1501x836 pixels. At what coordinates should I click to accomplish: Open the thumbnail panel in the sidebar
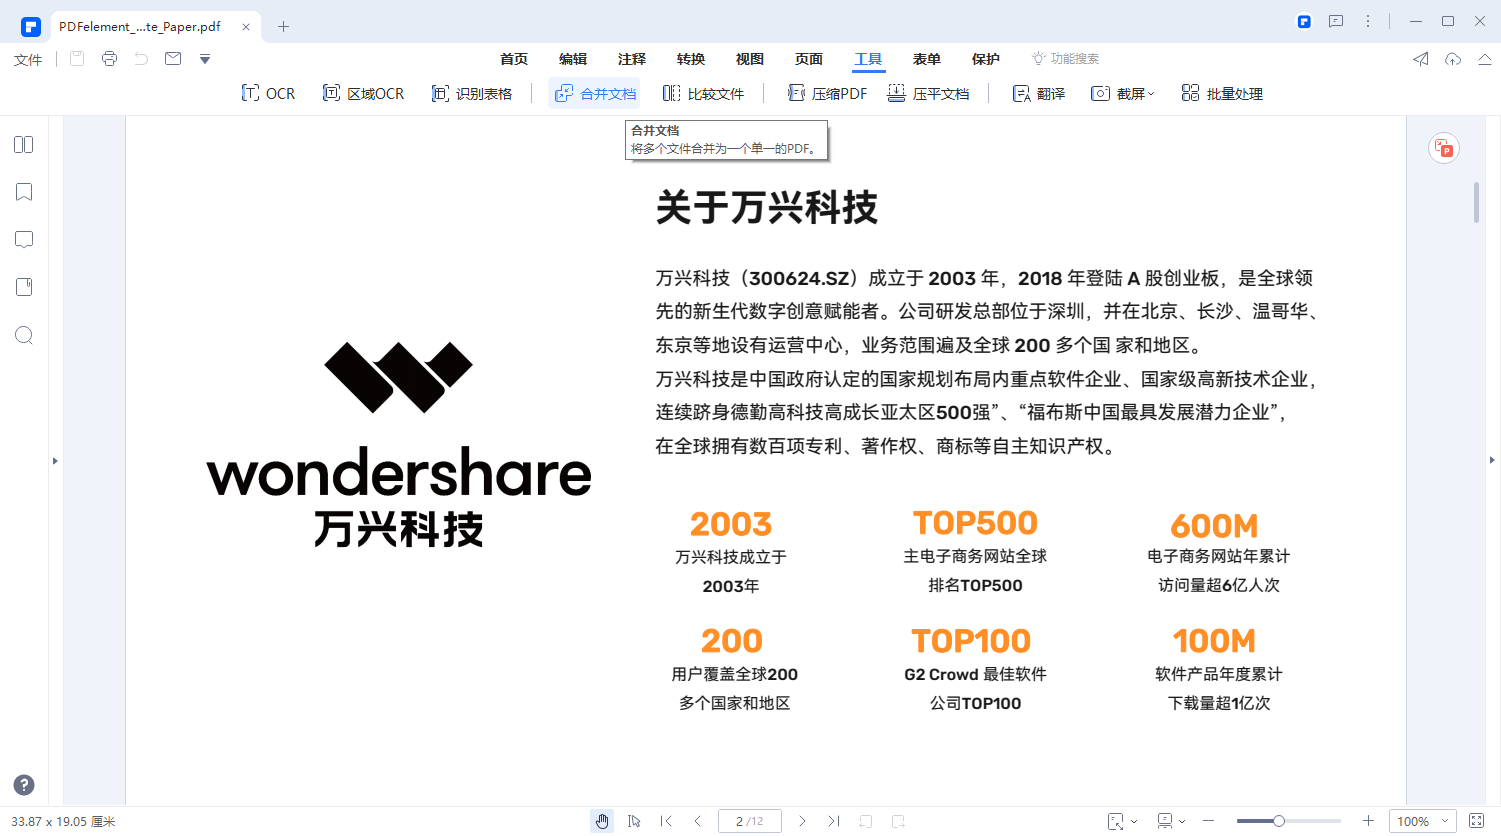[23, 144]
